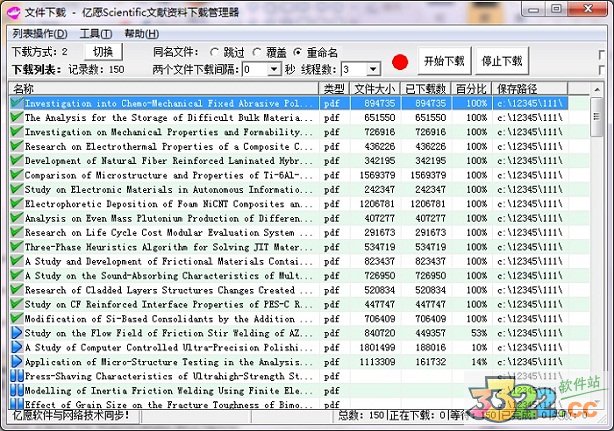
Task: Click the check icon for Investigation on Mechanical Properties row
Action: pyautogui.click(x=17, y=132)
